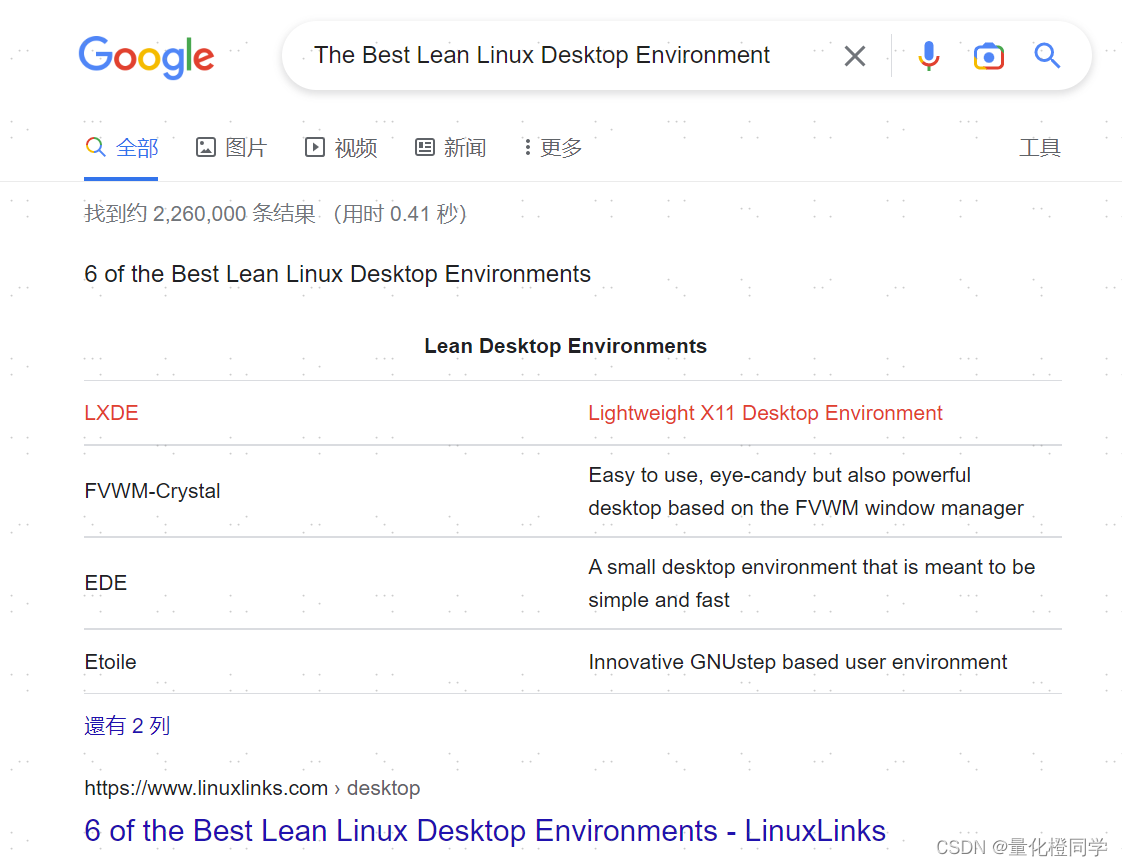
Task: Open image search via camera icon
Action: click(988, 56)
